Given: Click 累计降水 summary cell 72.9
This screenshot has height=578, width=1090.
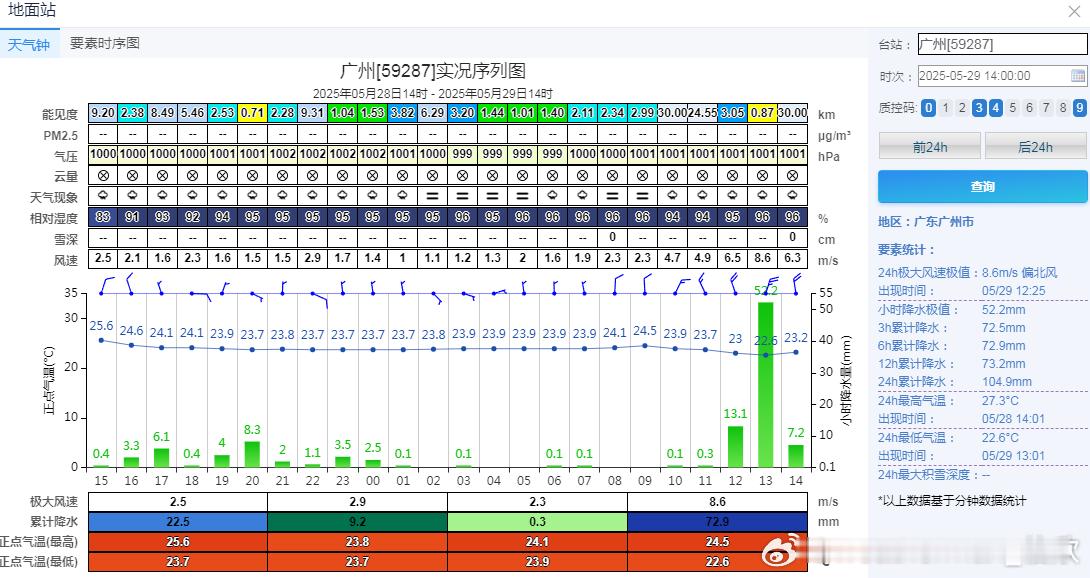Looking at the screenshot, I should pyautogui.click(x=717, y=522).
